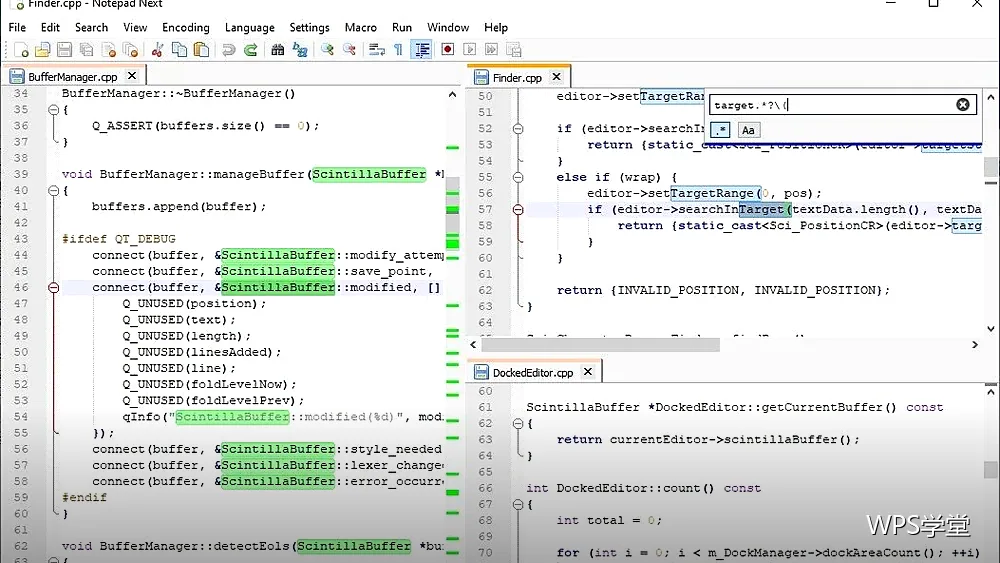This screenshot has width=1000, height=563.
Task: Toggle regex mode in quick find
Action: click(721, 130)
